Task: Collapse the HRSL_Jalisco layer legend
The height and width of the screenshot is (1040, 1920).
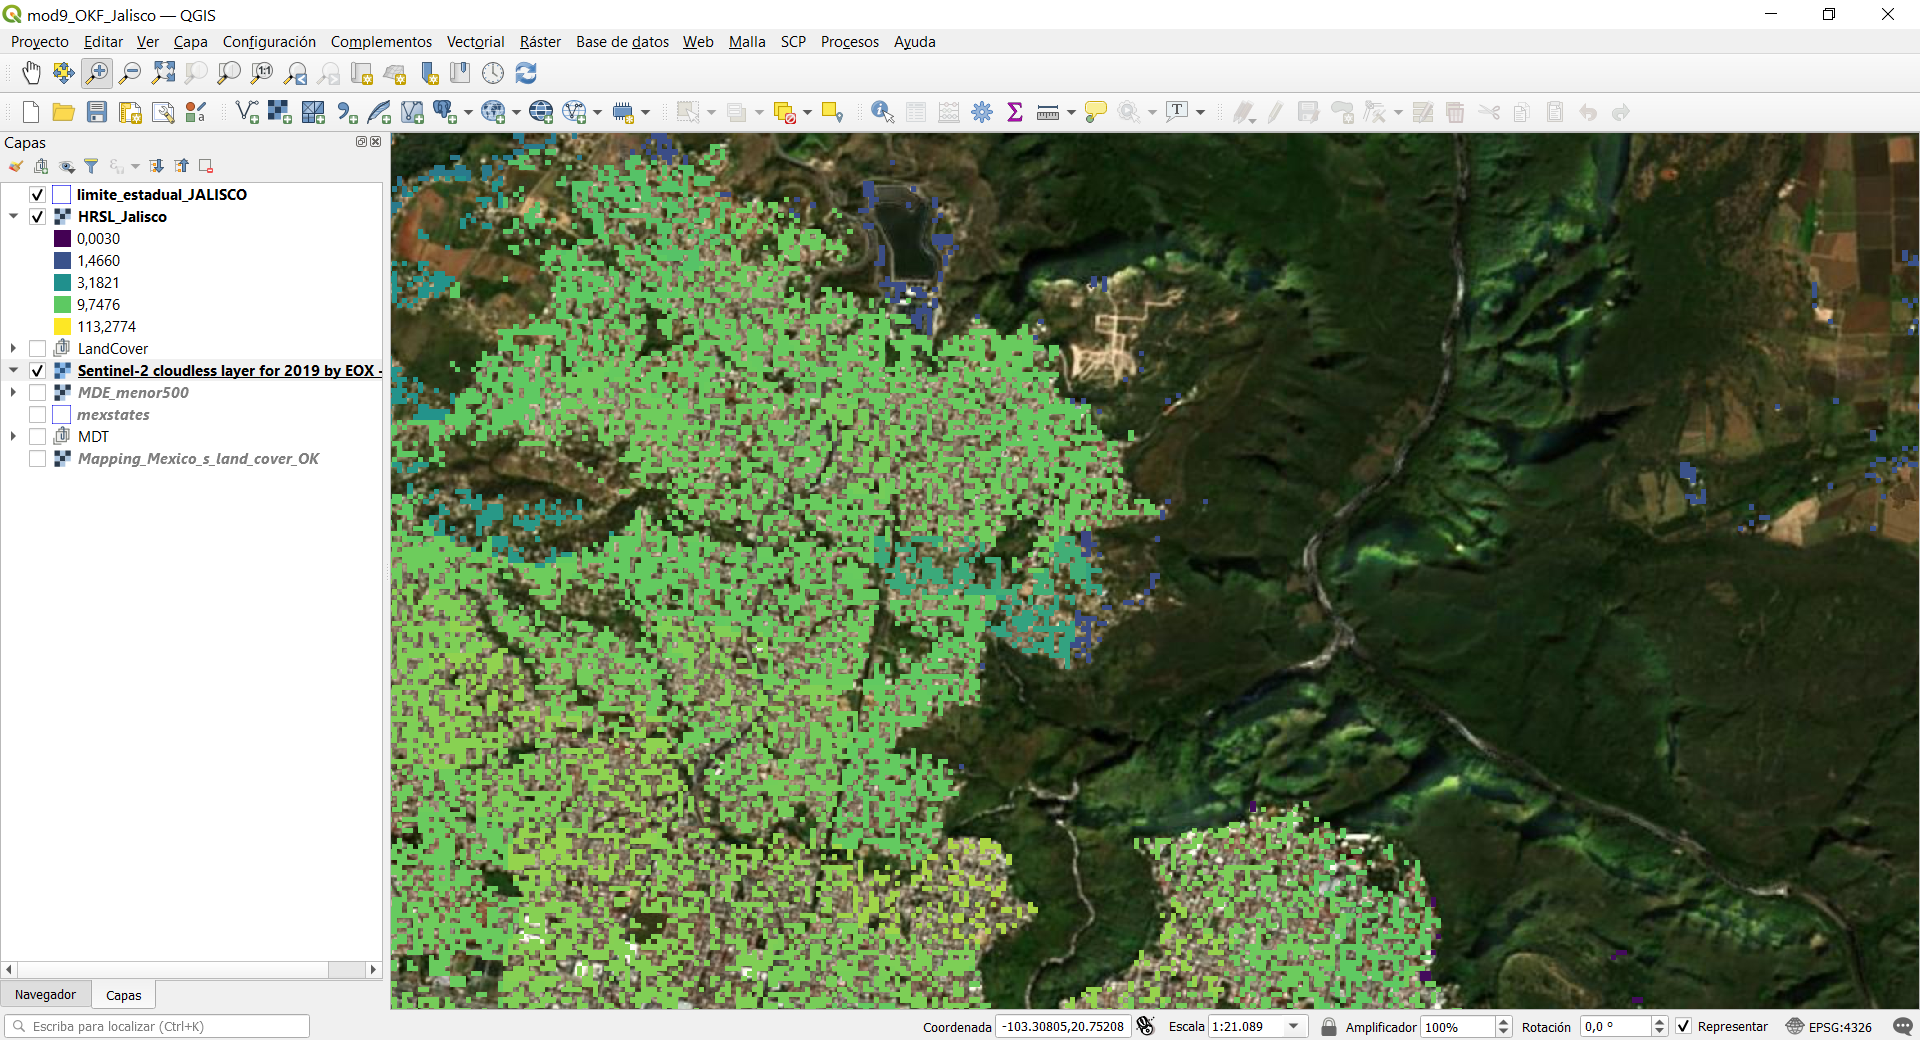Action: point(13,216)
